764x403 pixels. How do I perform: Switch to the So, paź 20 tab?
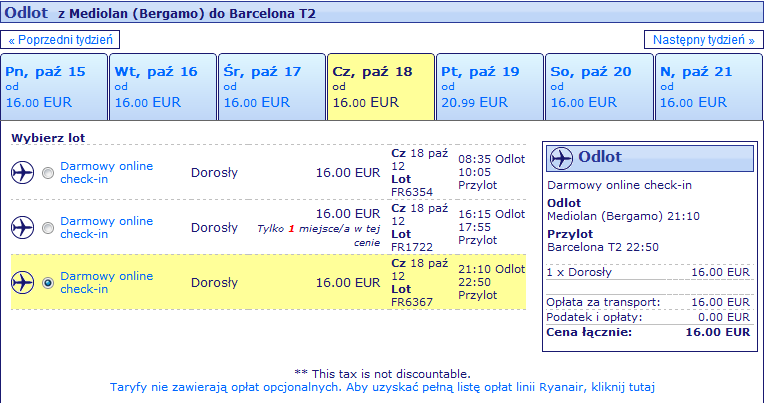599,87
